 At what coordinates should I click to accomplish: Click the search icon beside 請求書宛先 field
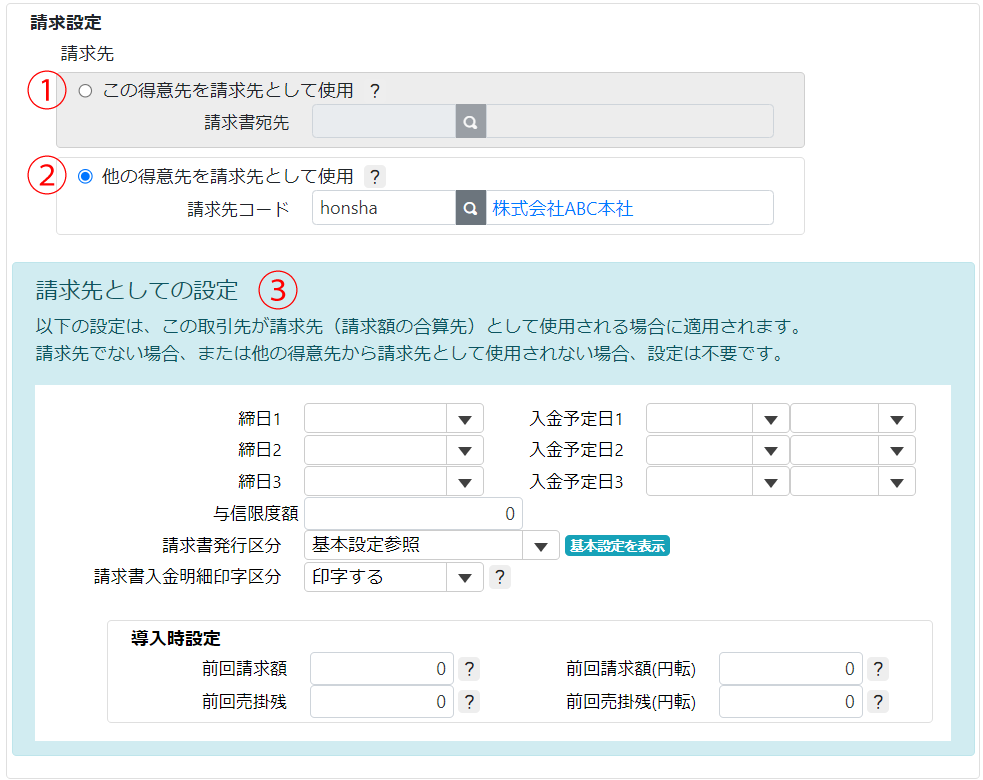coord(471,122)
